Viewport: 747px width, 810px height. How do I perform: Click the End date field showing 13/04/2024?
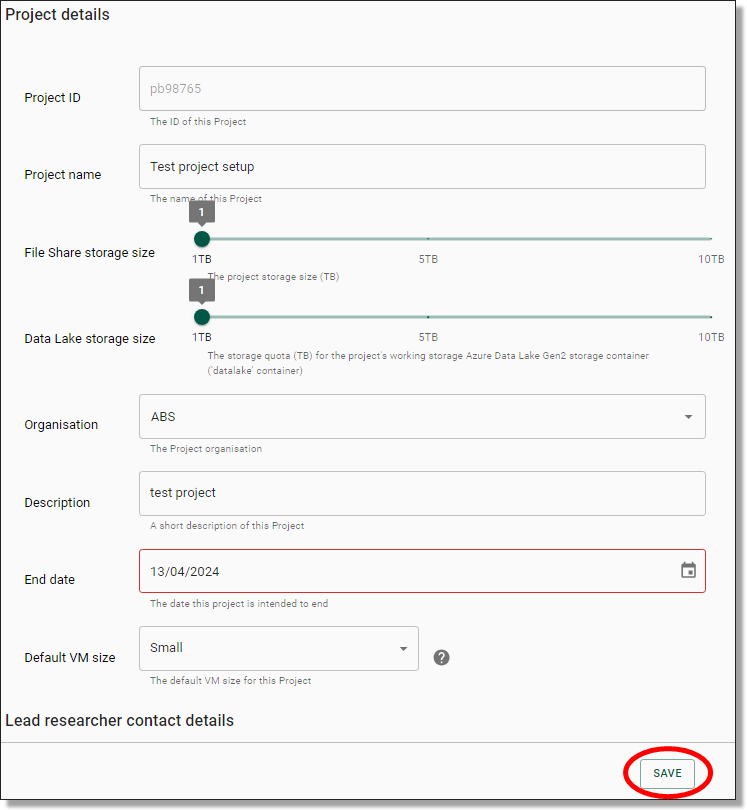400,569
